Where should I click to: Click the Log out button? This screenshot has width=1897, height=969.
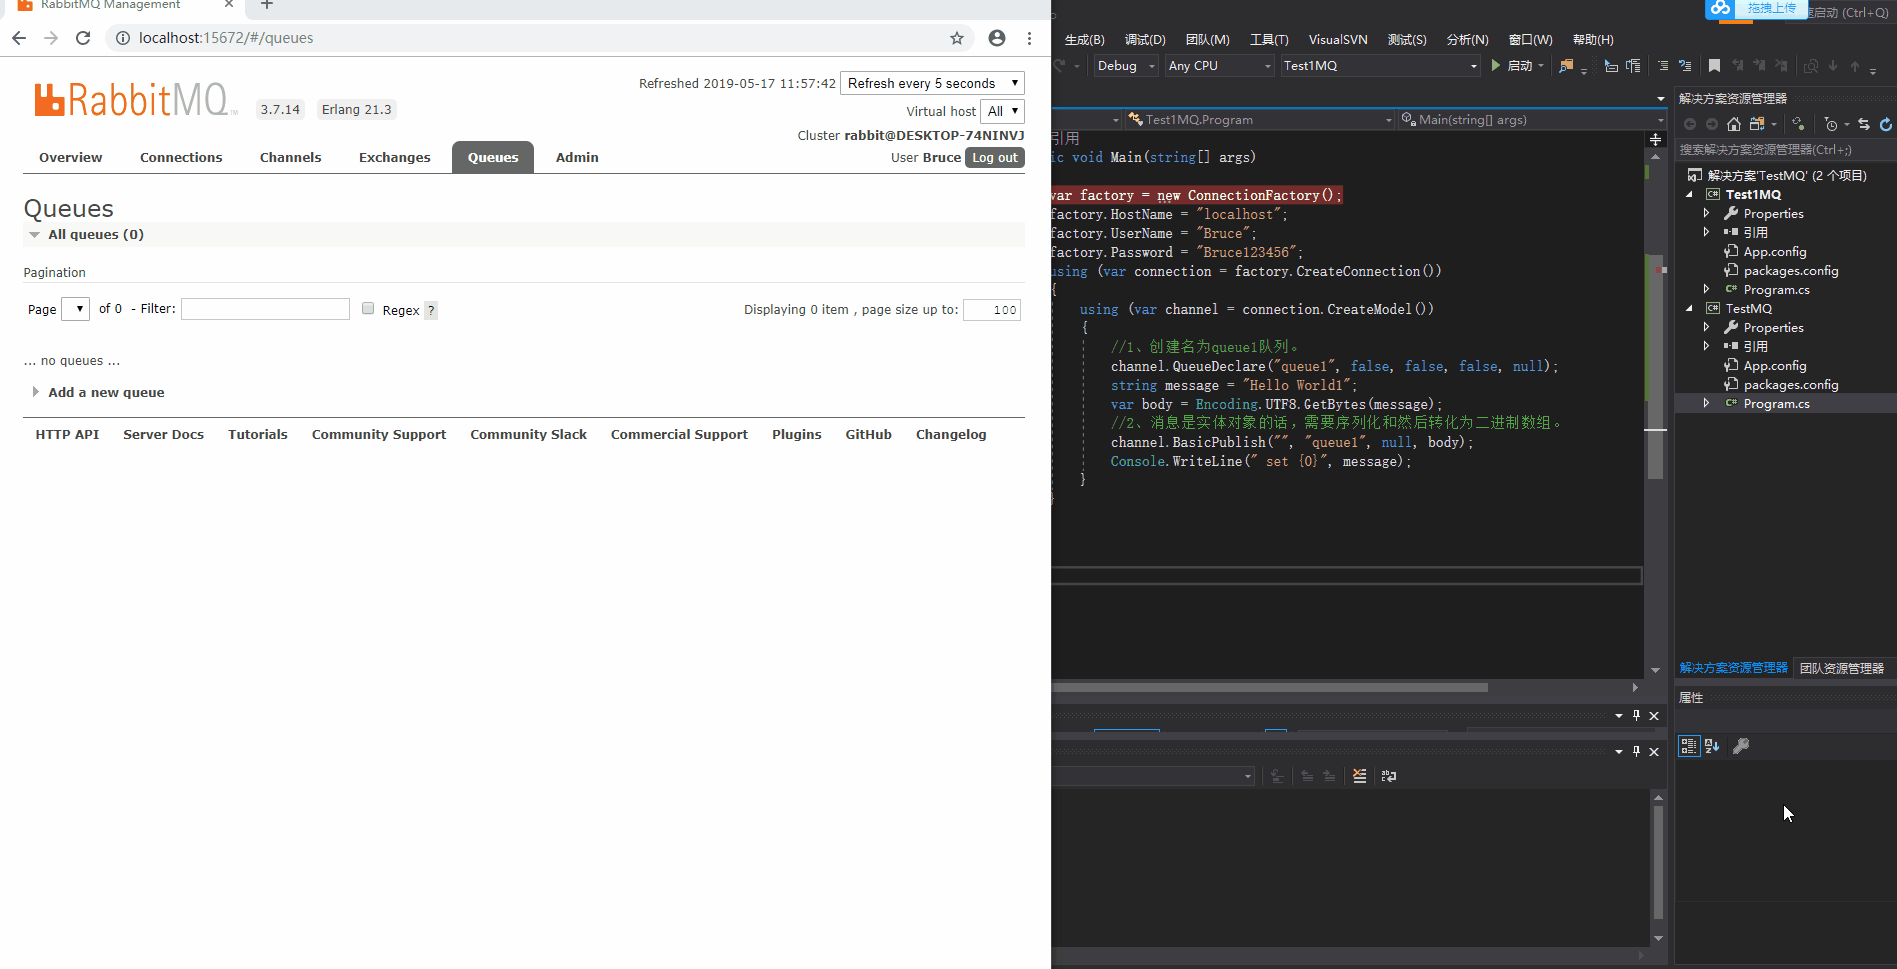click(995, 158)
